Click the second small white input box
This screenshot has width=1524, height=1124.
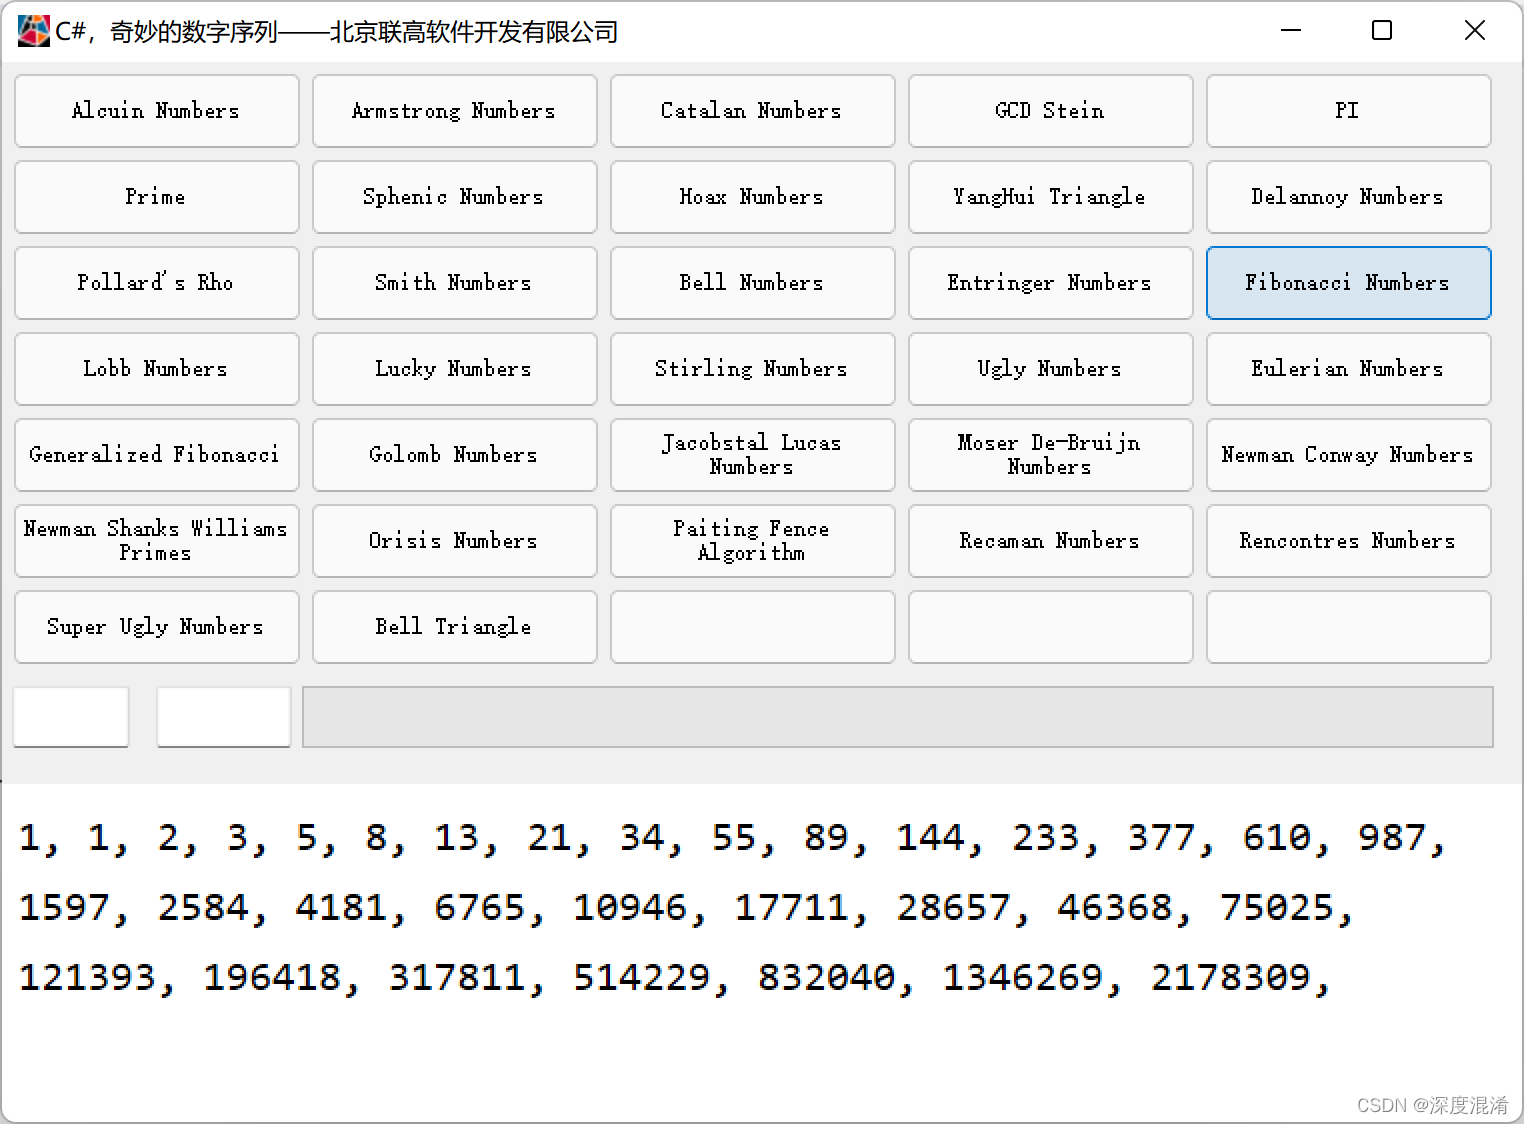(224, 716)
